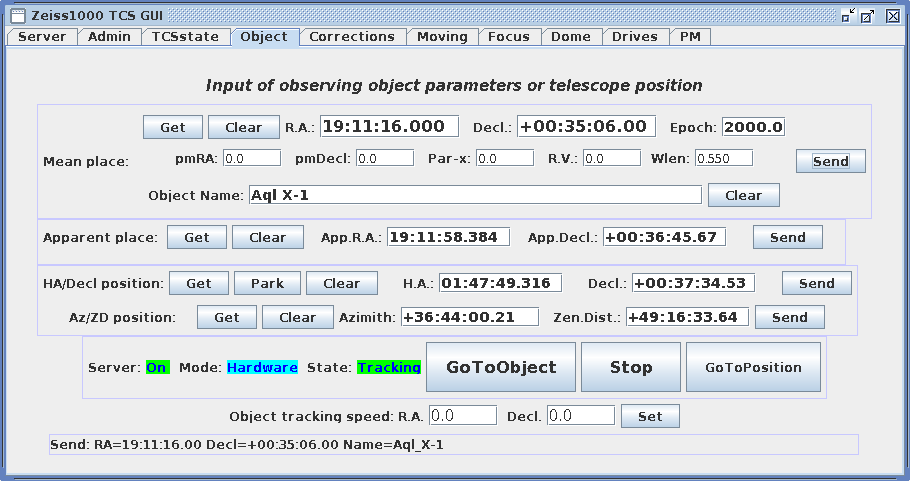Stop the telescope with Stop button
The width and height of the screenshot is (910, 481).
631,367
